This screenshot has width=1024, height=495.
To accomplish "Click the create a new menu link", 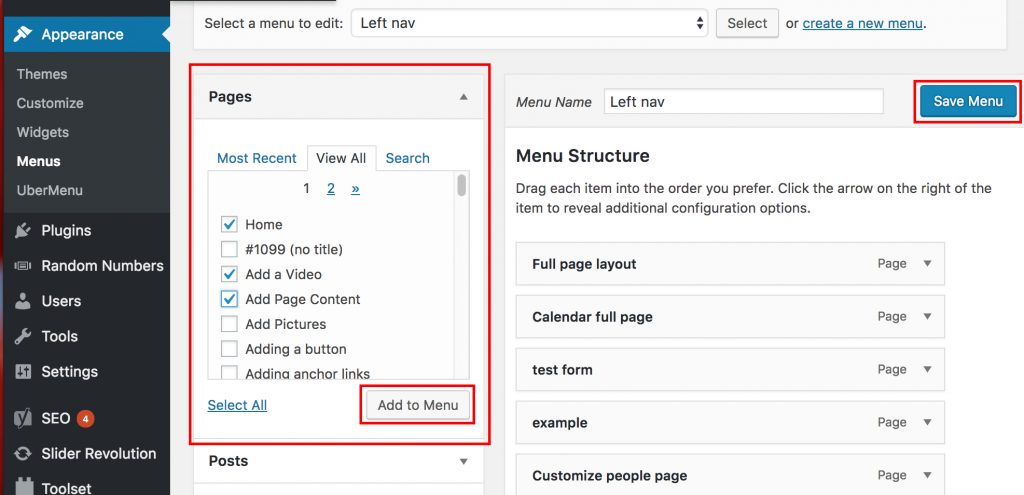I will point(863,23).
